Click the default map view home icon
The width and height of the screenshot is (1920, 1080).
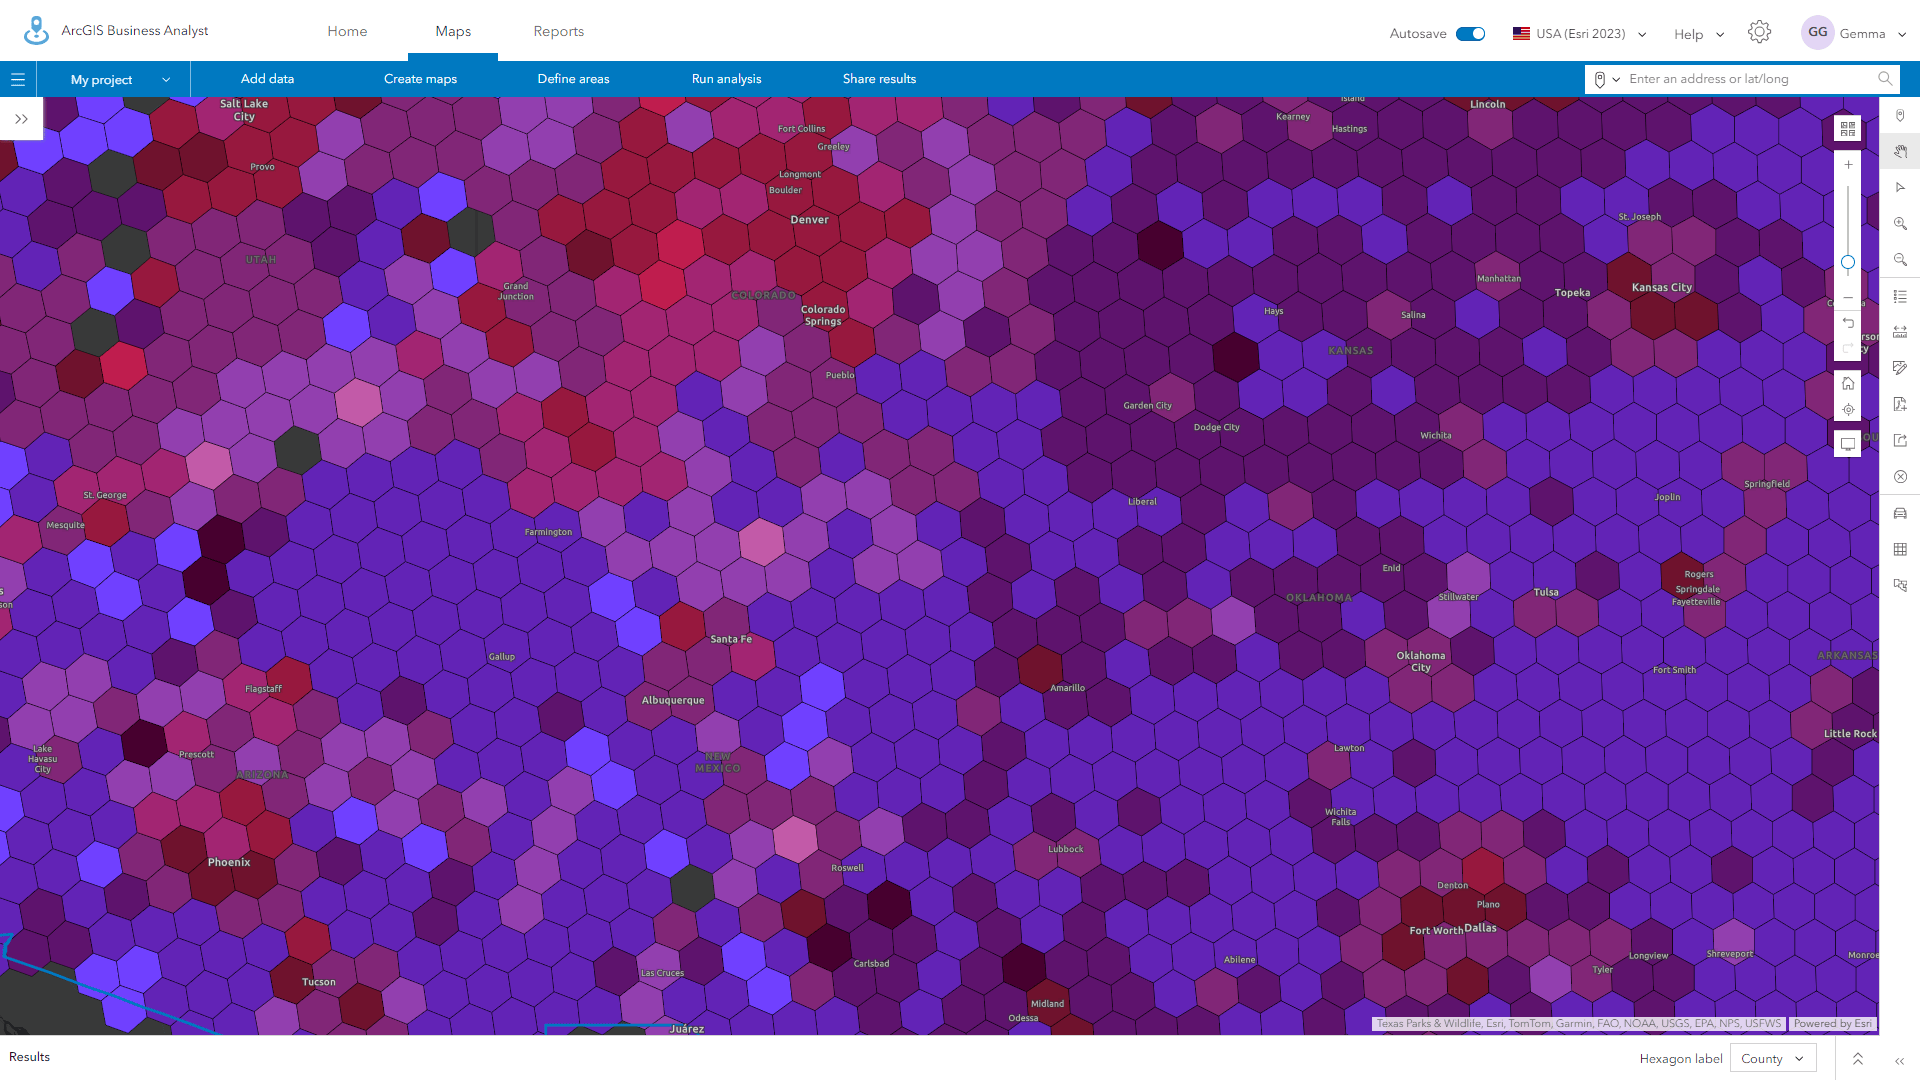click(x=1848, y=382)
